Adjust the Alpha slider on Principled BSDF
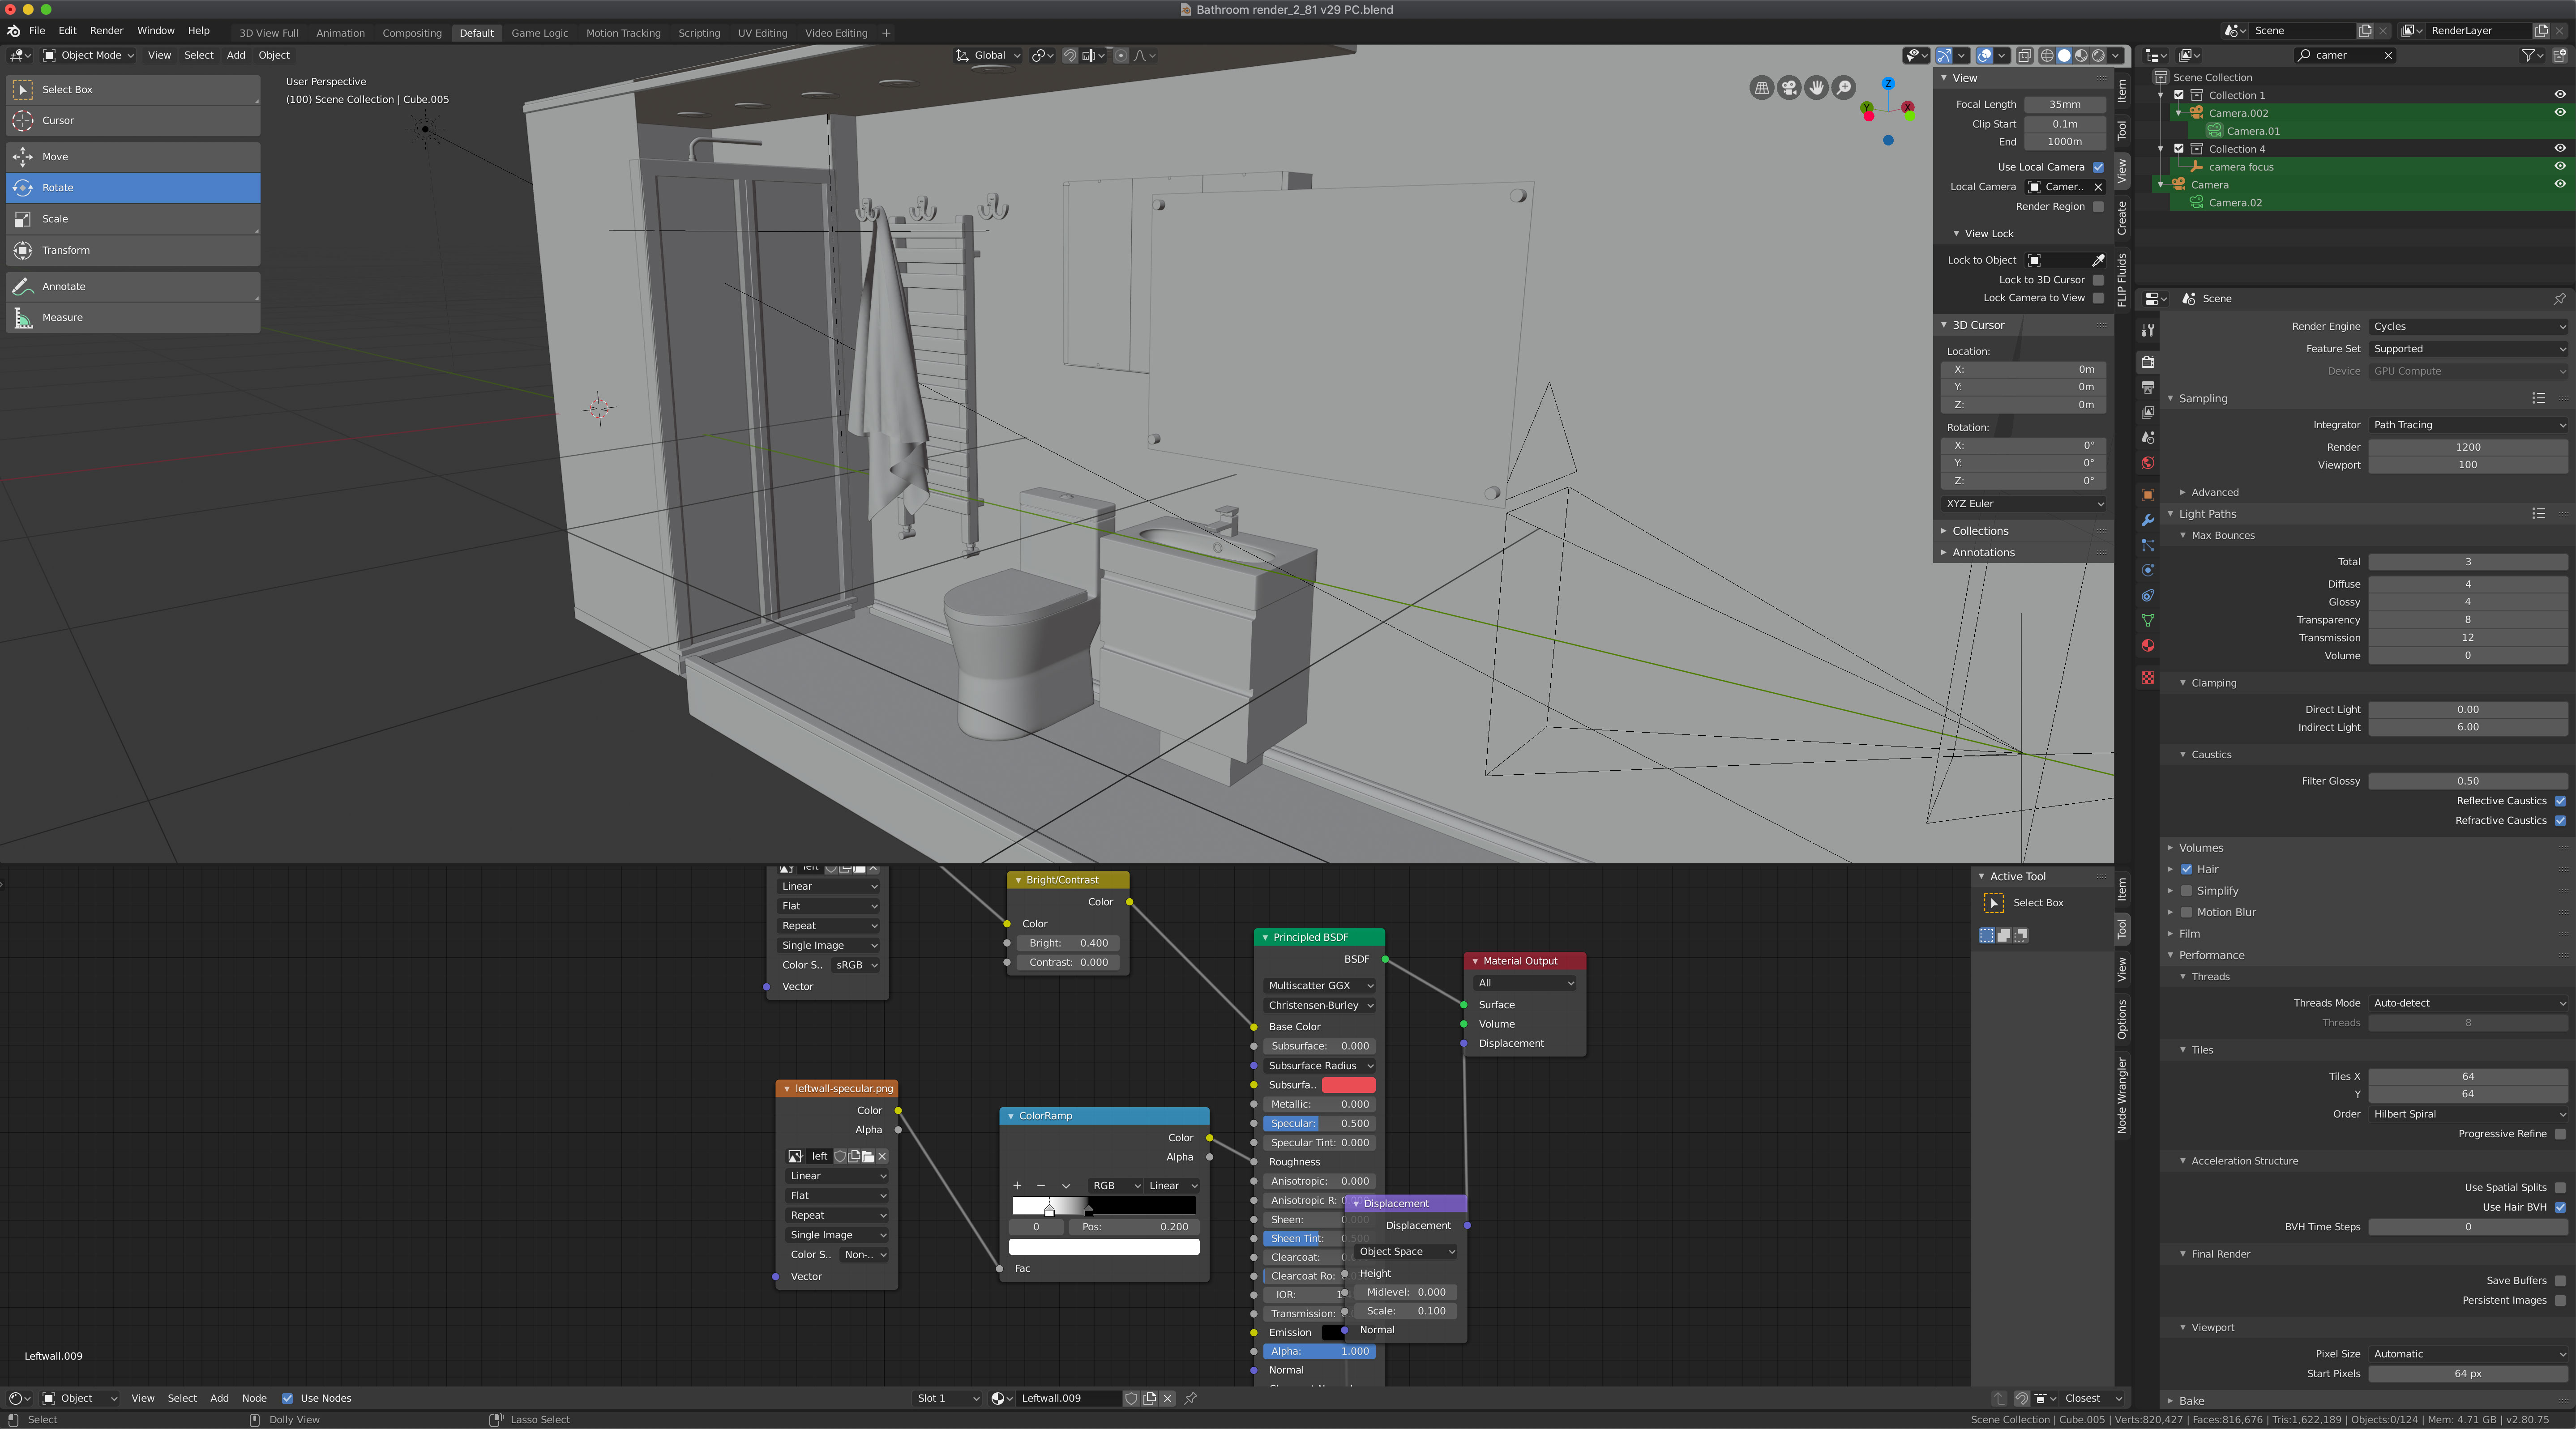Screen dimensions: 2576x1429 pyautogui.click(x=1319, y=1351)
